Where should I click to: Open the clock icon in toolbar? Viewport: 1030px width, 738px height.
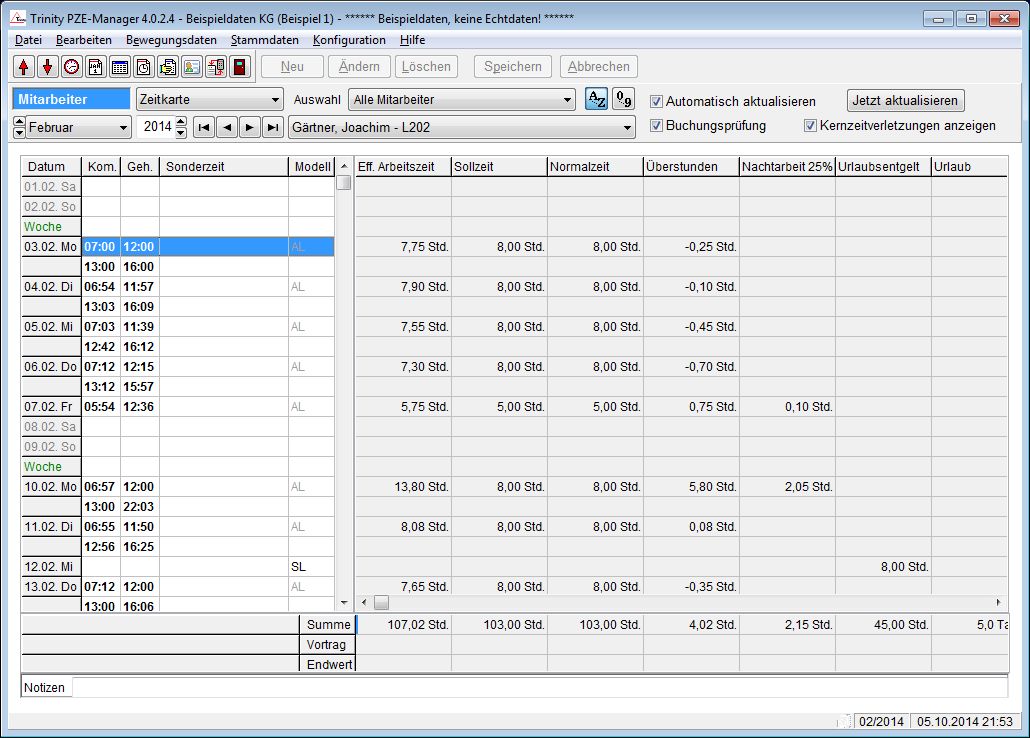(71, 67)
